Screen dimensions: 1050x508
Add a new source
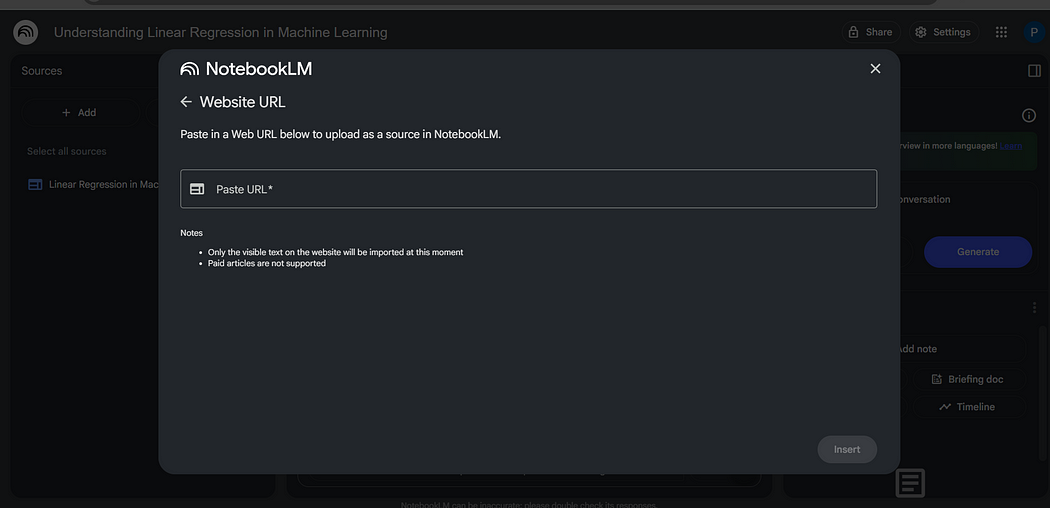[79, 113]
